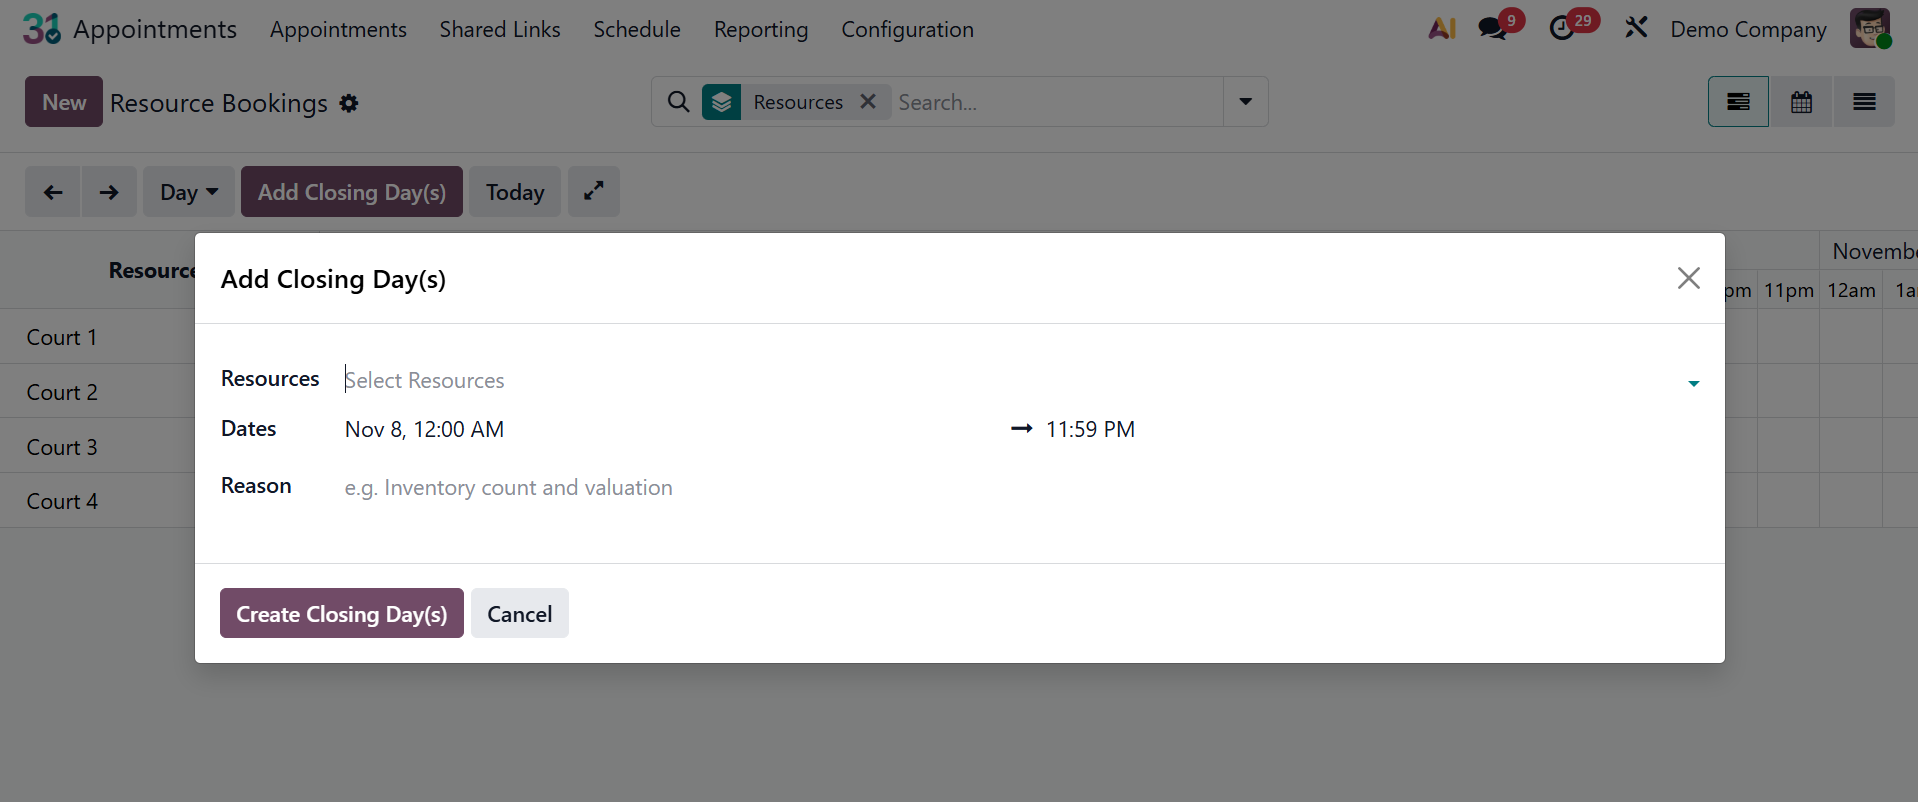Open the chat messages icon
The height and width of the screenshot is (802, 1918).
coord(1492,29)
